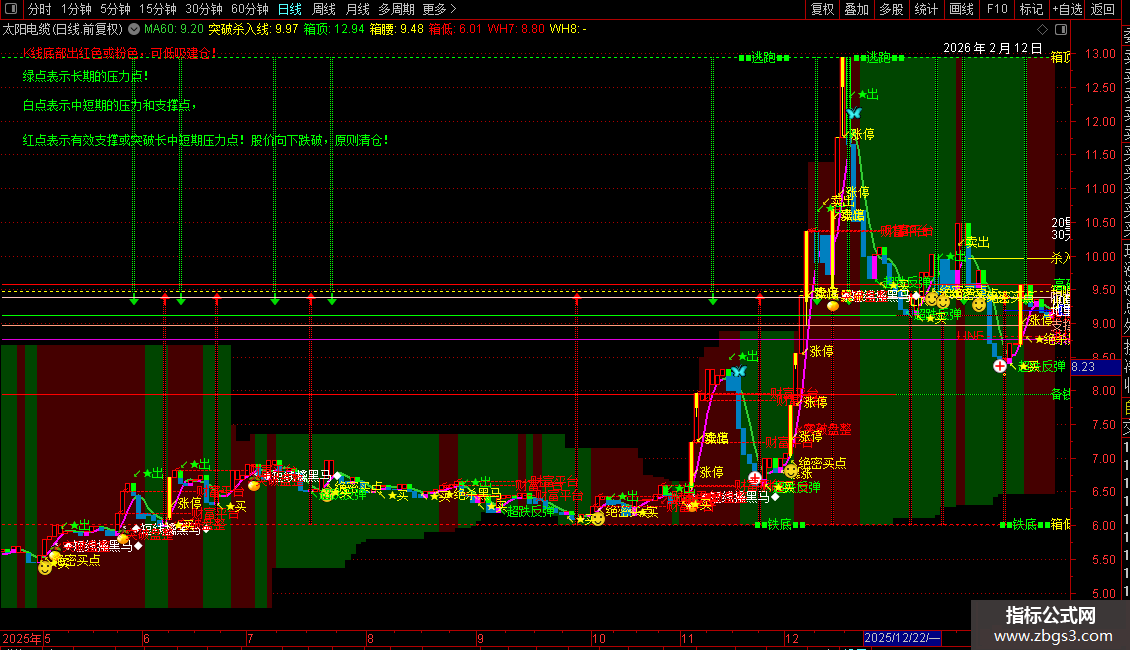Switch to 周线 weekly chart
This screenshot has height=650, width=1130.
[x=324, y=9]
